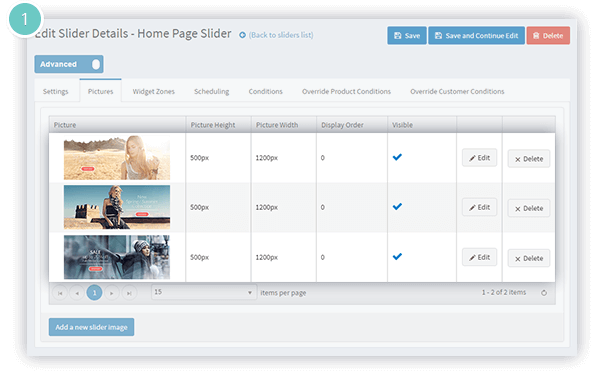Open Override Customer Conditions tab
The height and width of the screenshot is (374, 600).
tap(457, 91)
